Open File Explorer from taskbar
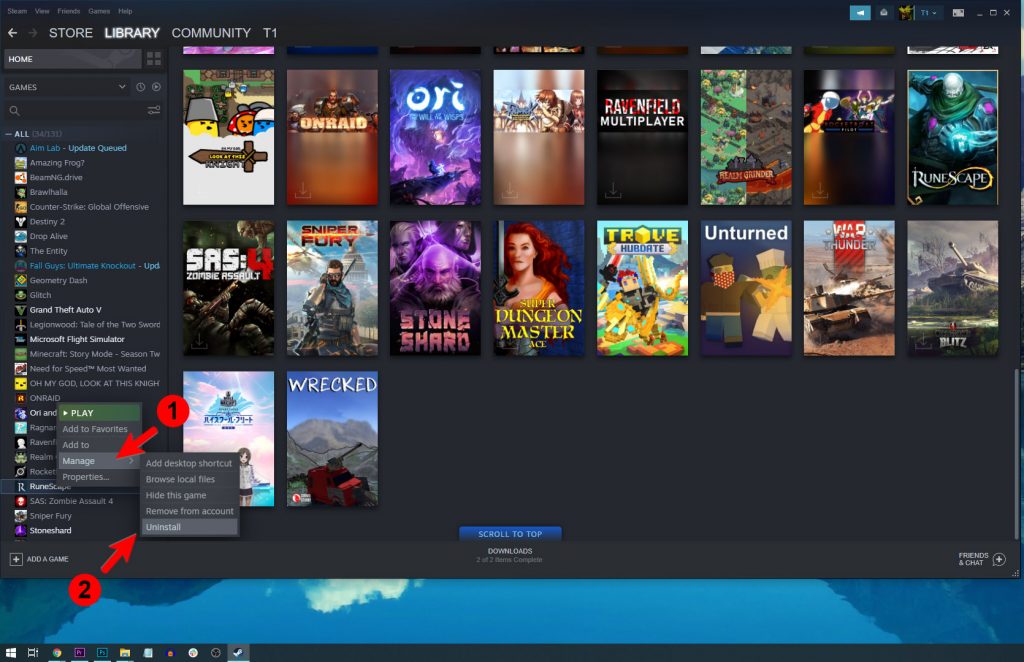Image resolution: width=1024 pixels, height=662 pixels. [x=125, y=652]
